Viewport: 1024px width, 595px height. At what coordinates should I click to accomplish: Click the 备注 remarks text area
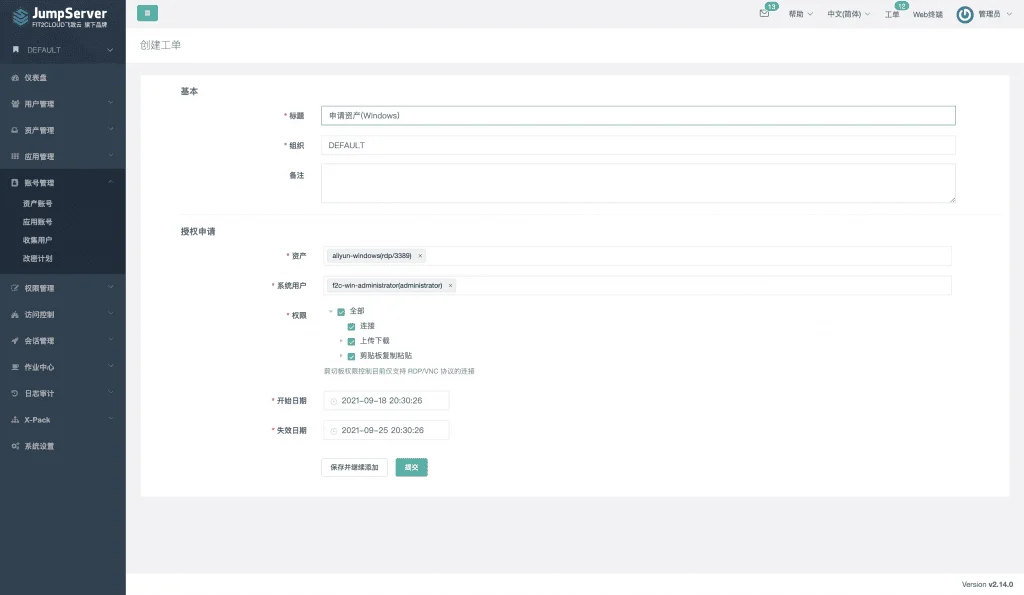tap(638, 183)
